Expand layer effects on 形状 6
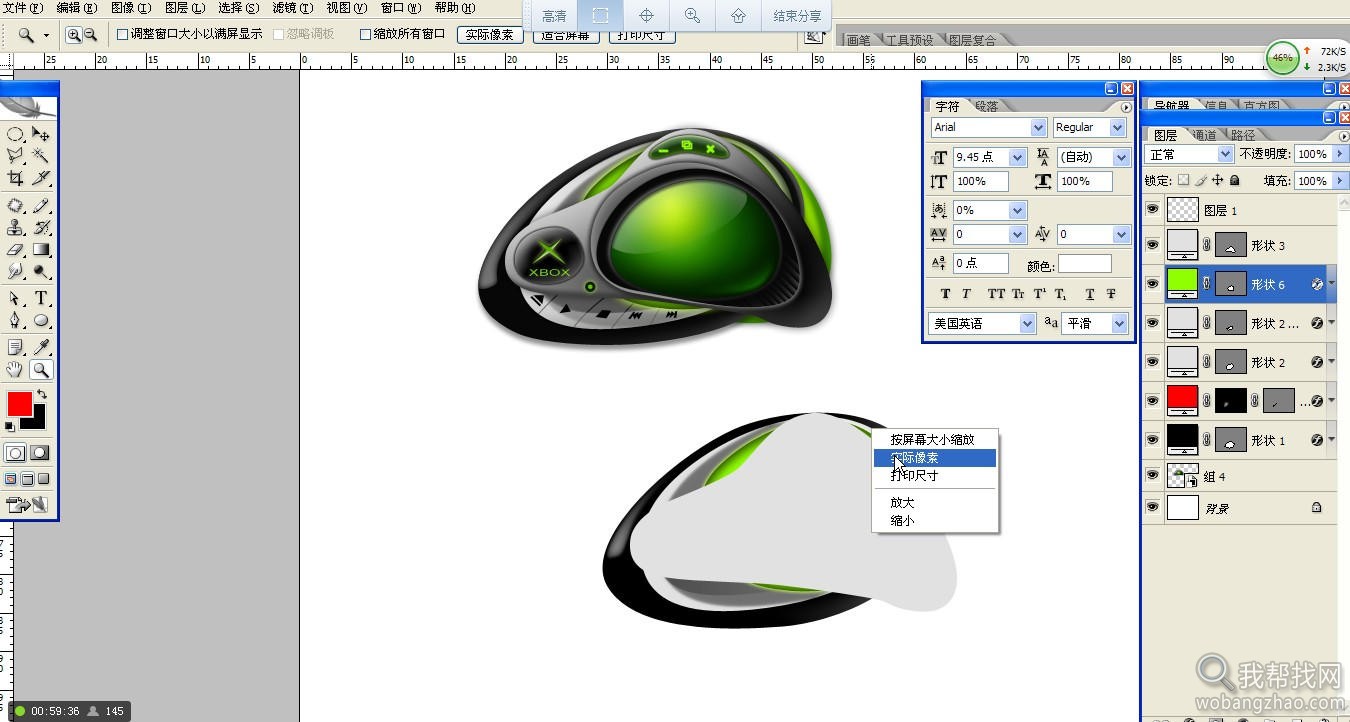Viewport: 1350px width, 722px height. point(1332,284)
